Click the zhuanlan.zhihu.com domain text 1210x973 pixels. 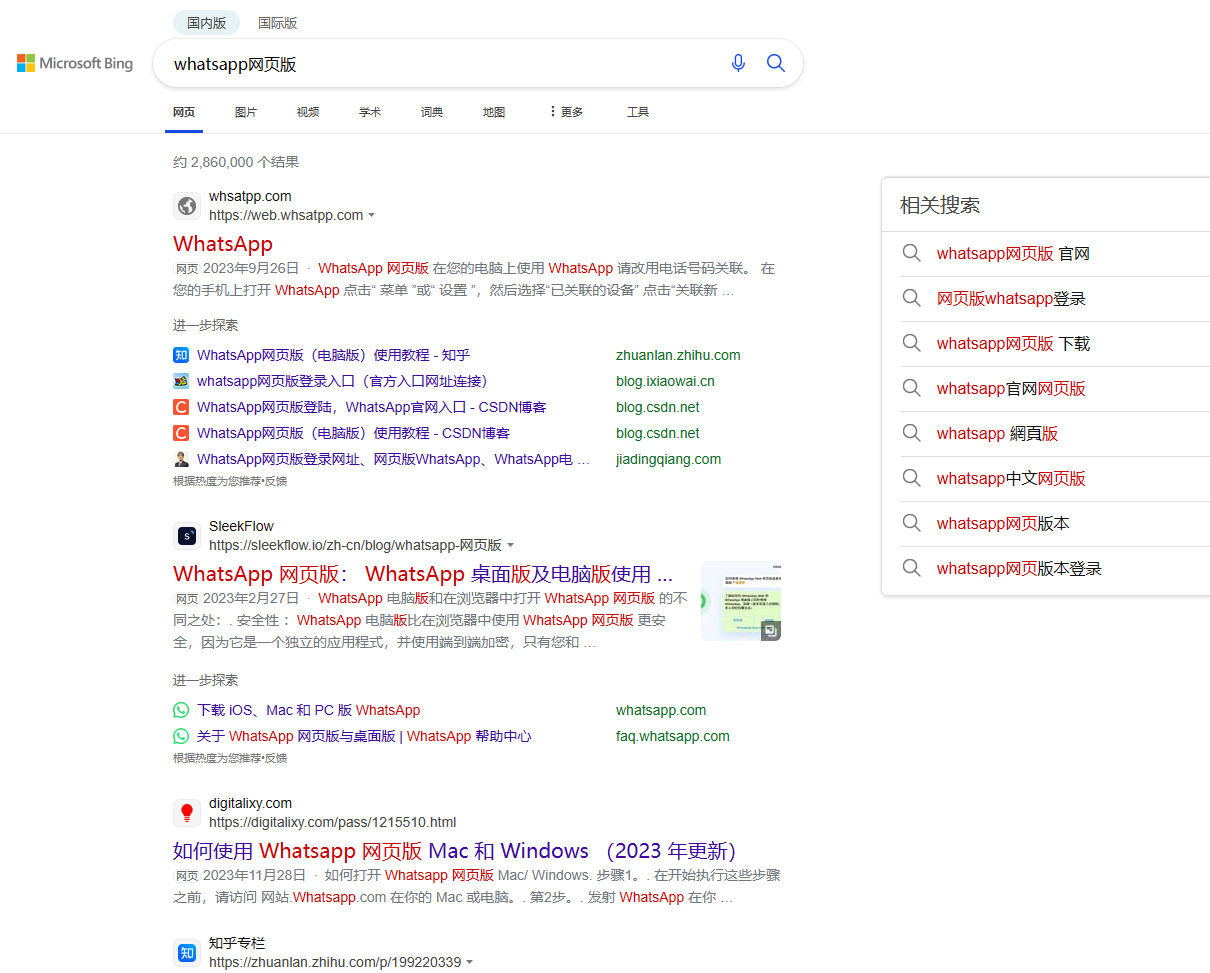pyautogui.click(x=678, y=355)
